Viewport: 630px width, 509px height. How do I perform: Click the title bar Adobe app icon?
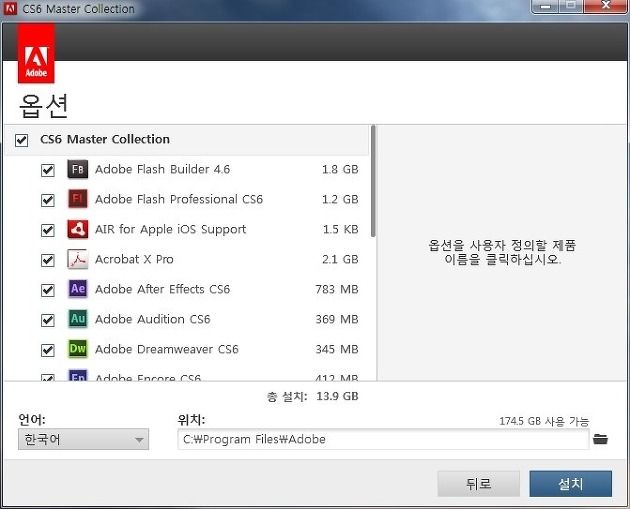tap(10, 8)
